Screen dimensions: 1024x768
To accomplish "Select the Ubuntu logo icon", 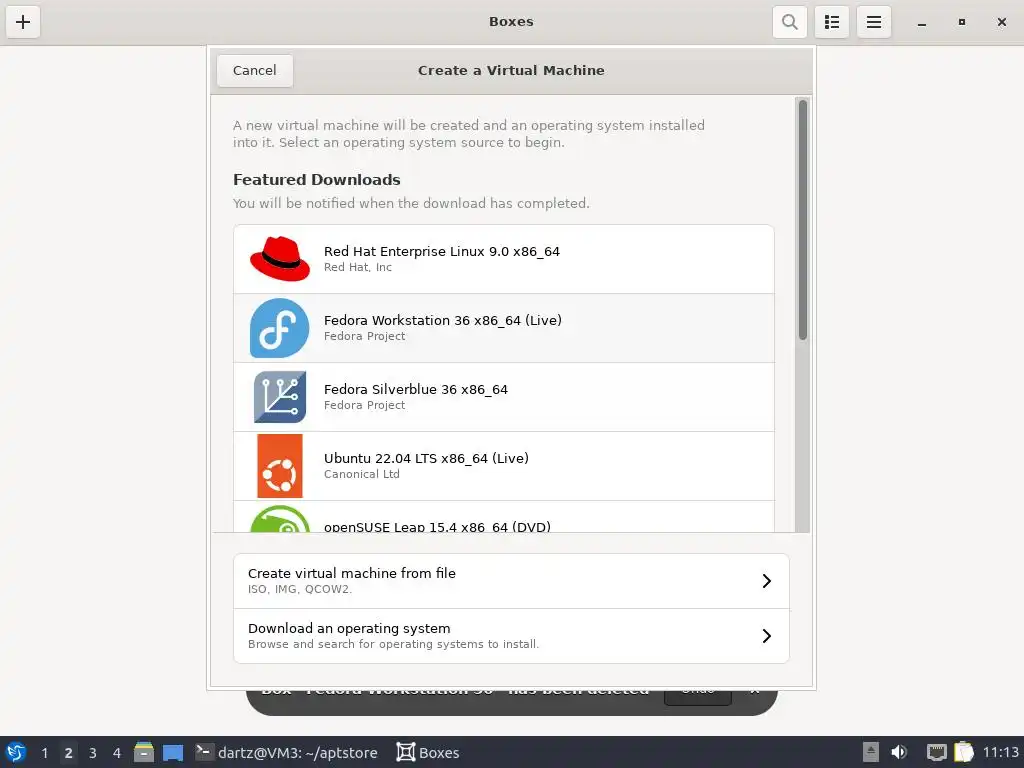I will point(280,466).
